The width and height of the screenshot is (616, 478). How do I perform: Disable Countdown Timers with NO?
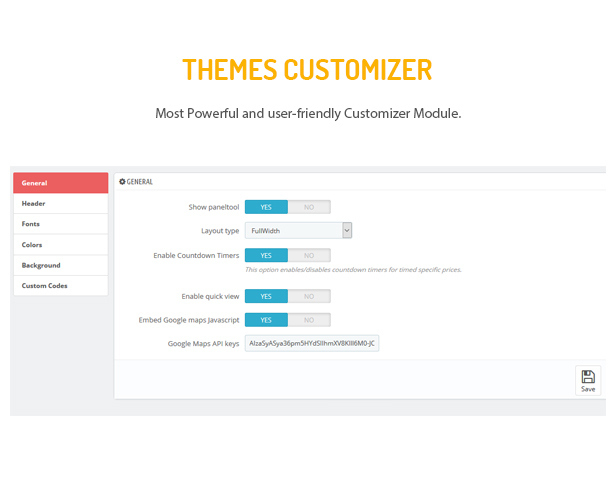309,255
